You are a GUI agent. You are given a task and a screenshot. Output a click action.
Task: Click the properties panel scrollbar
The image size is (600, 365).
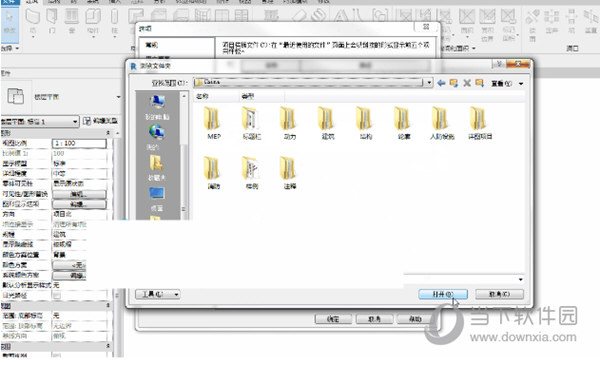pyautogui.click(x=117, y=245)
